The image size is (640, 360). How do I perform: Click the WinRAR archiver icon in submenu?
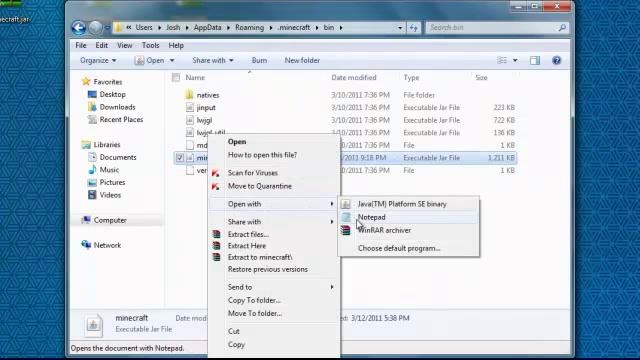click(346, 230)
